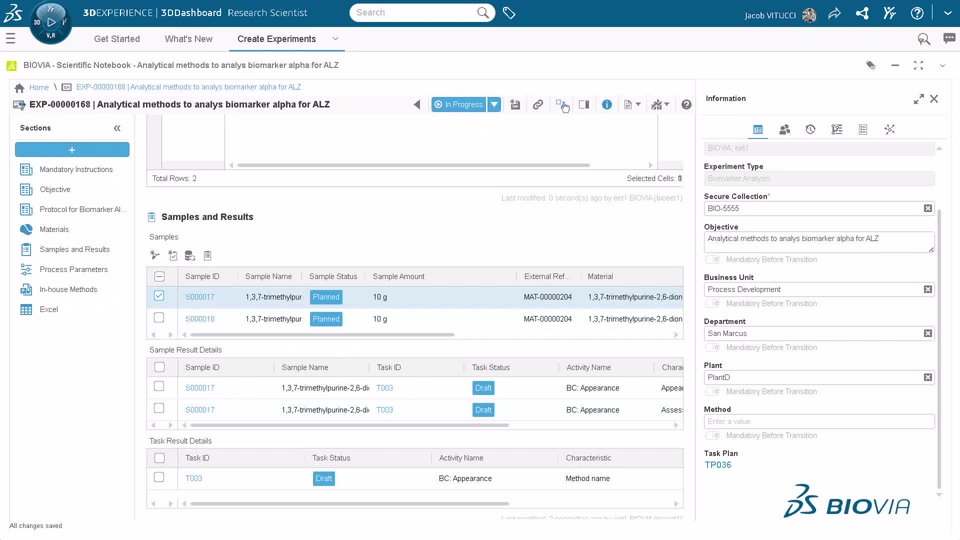Uncheck the S000017 sample row checkbox
The width and height of the screenshot is (960, 540).
pyautogui.click(x=159, y=296)
